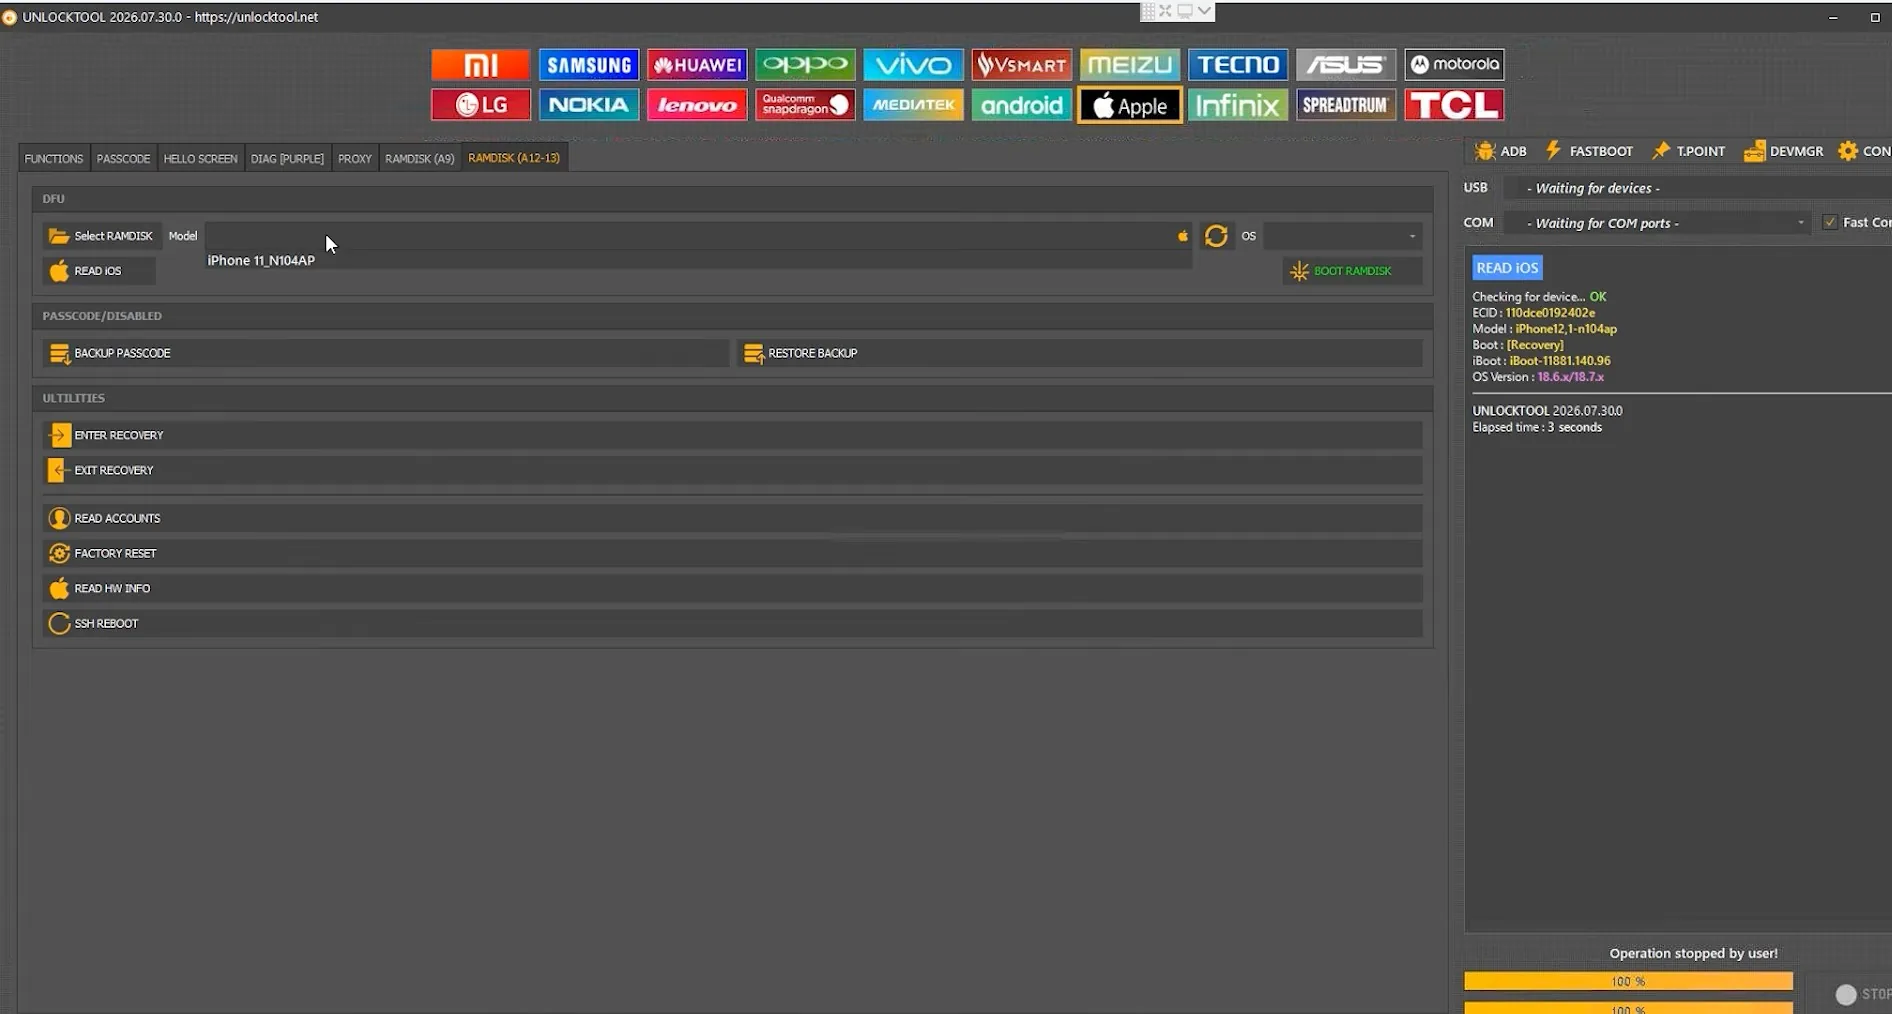Pick the TCL brand logo
Viewport: 1892px width, 1014px height.
tap(1454, 105)
